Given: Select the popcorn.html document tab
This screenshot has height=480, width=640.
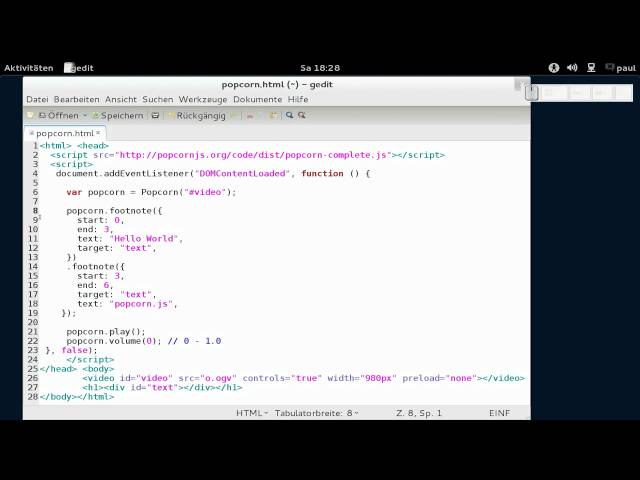Looking at the screenshot, I should pyautogui.click(x=64, y=133).
